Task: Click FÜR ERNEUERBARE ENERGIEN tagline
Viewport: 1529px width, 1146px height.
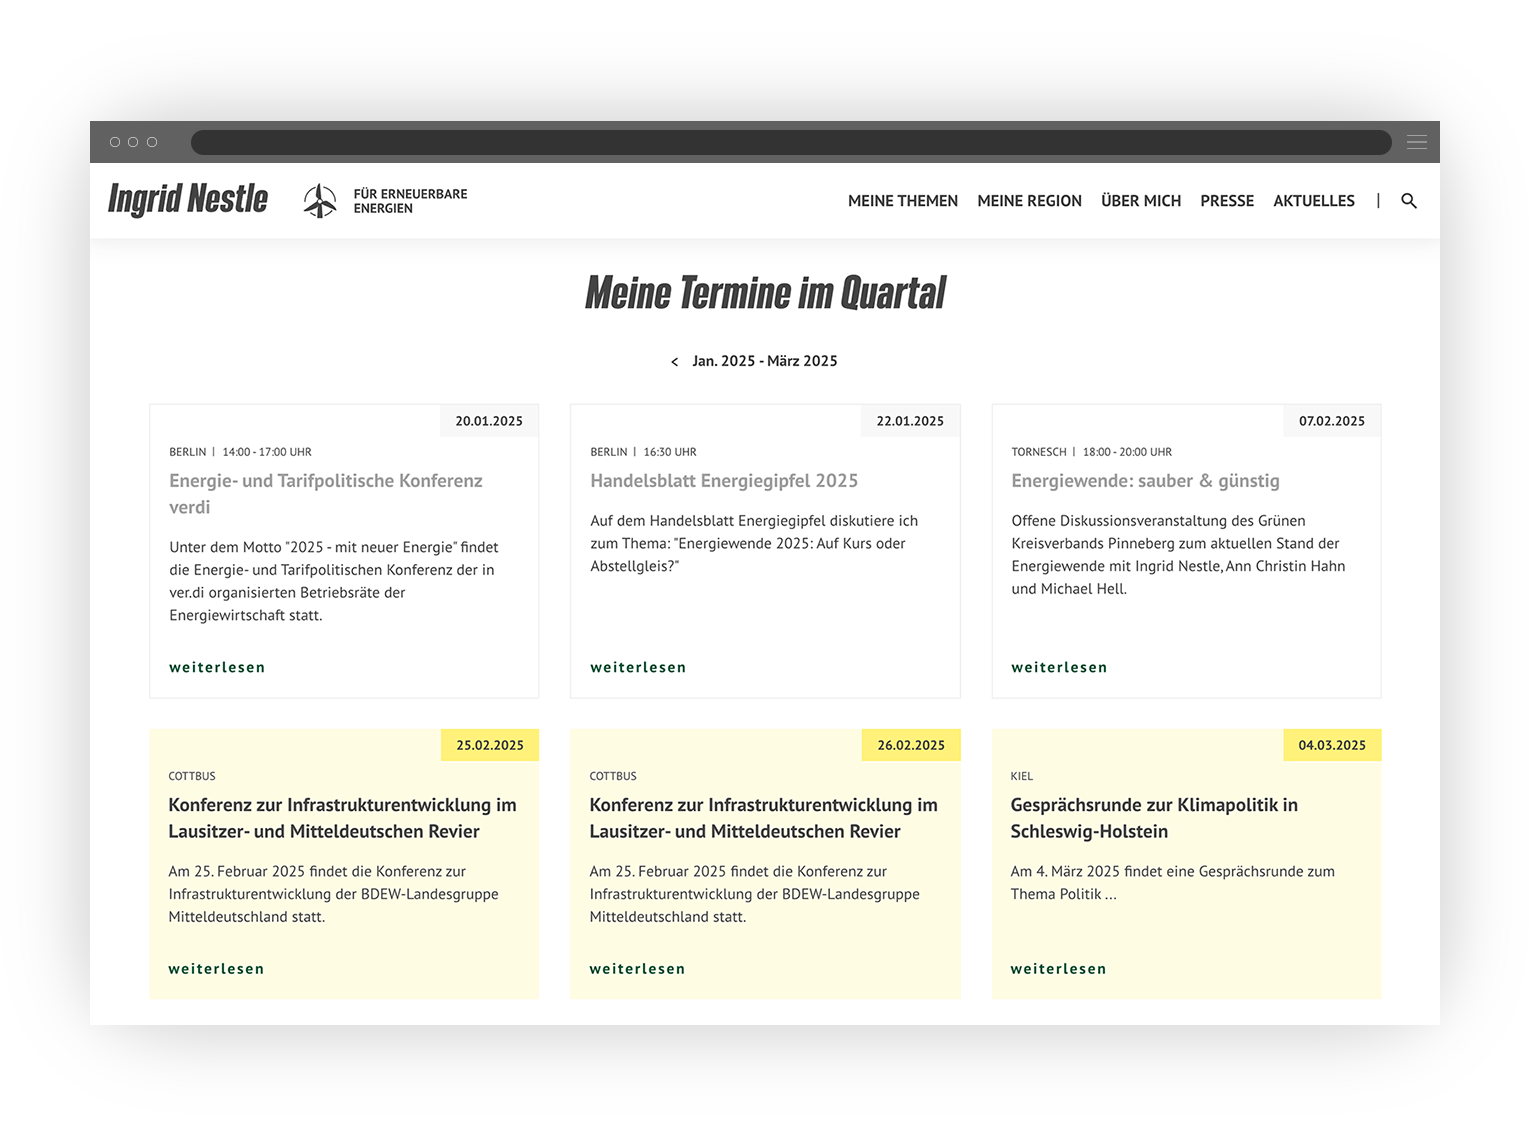Action: tap(410, 201)
